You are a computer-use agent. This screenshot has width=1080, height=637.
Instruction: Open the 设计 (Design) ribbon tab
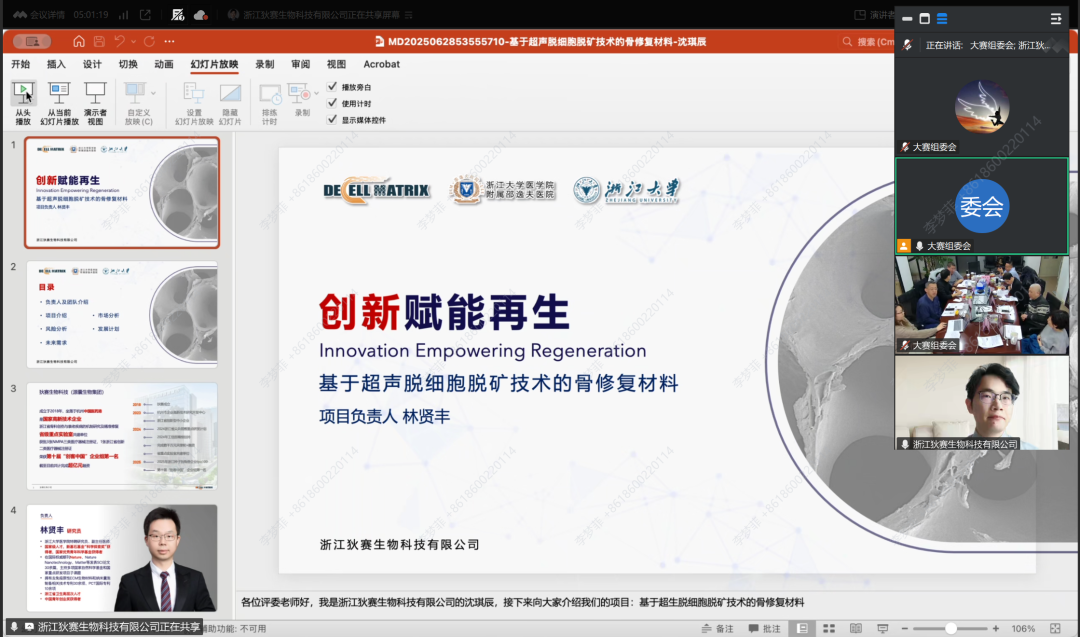click(92, 64)
